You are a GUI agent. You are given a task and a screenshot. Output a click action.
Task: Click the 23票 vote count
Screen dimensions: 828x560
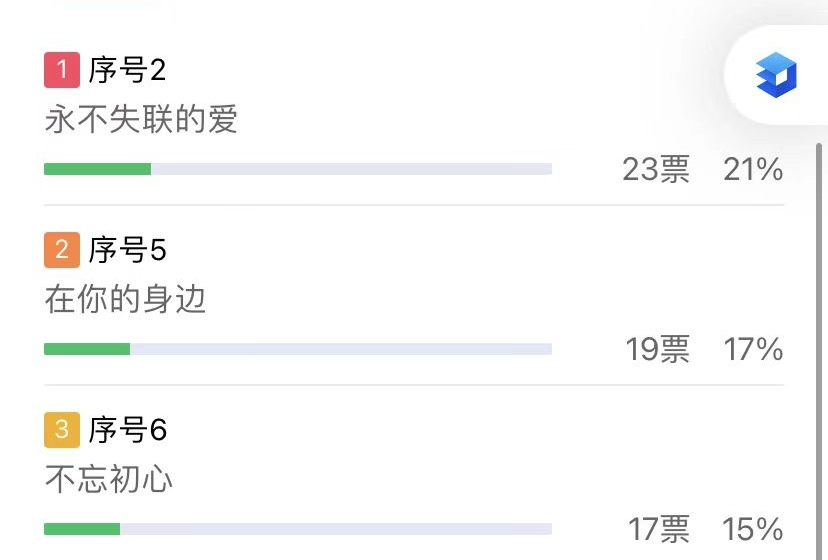pyautogui.click(x=656, y=170)
